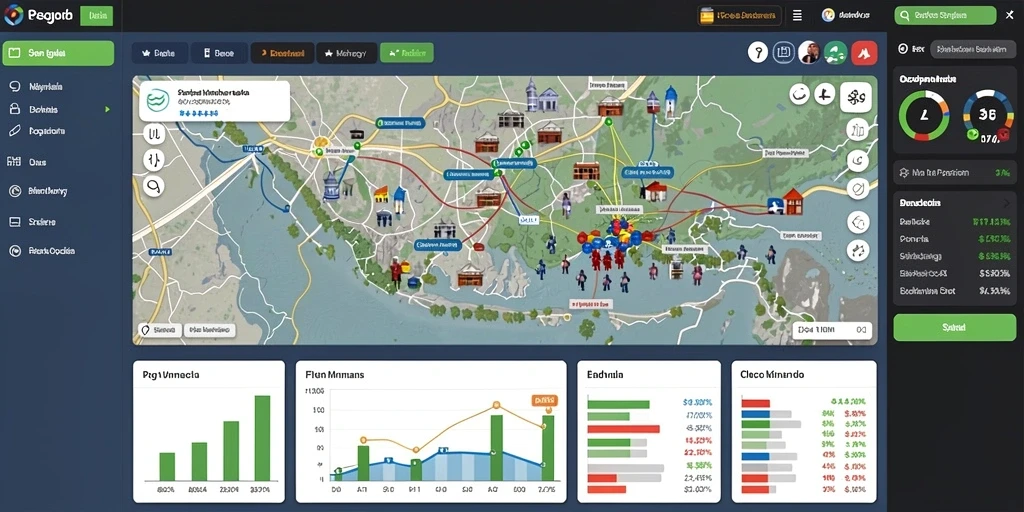Image resolution: width=1024 pixels, height=512 pixels.
Task: Click the crosshair plus button on the map
Action: click(825, 95)
